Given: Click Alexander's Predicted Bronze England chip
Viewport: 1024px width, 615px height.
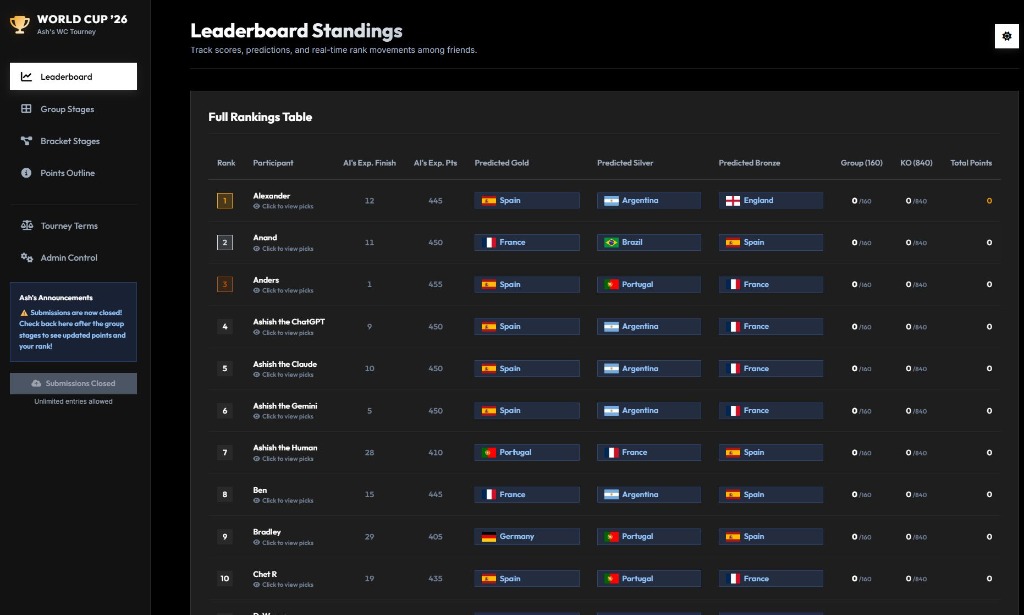Looking at the screenshot, I should tap(771, 200).
